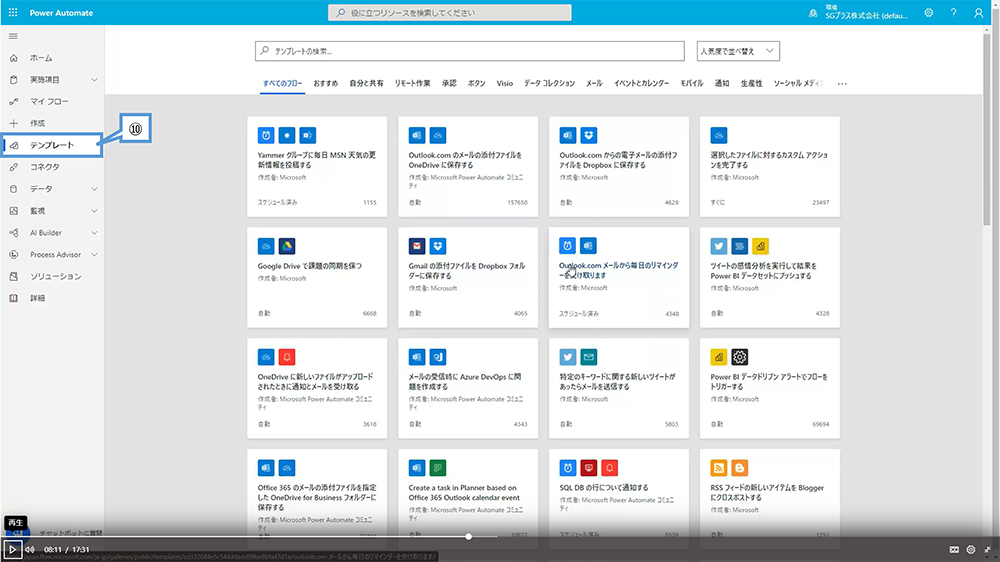Open Outlook.com 毎日のリマインダー template
The width and height of the screenshot is (1000, 562).
[x=619, y=277]
